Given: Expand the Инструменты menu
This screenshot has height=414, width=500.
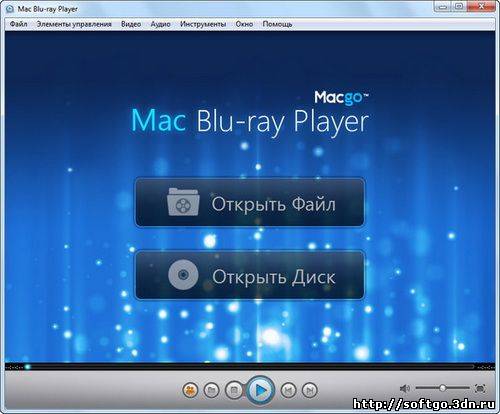Looking at the screenshot, I should tap(203, 24).
